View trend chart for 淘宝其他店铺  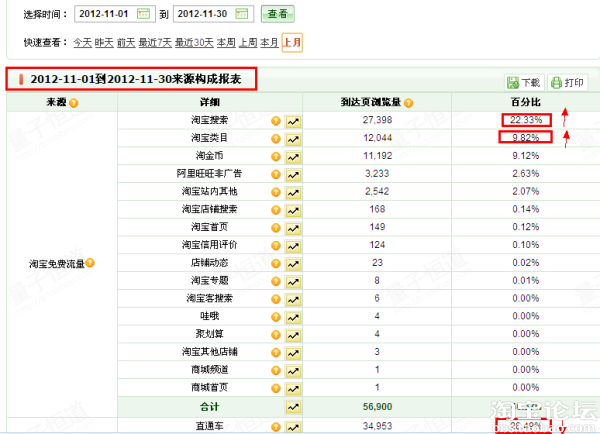click(x=293, y=353)
